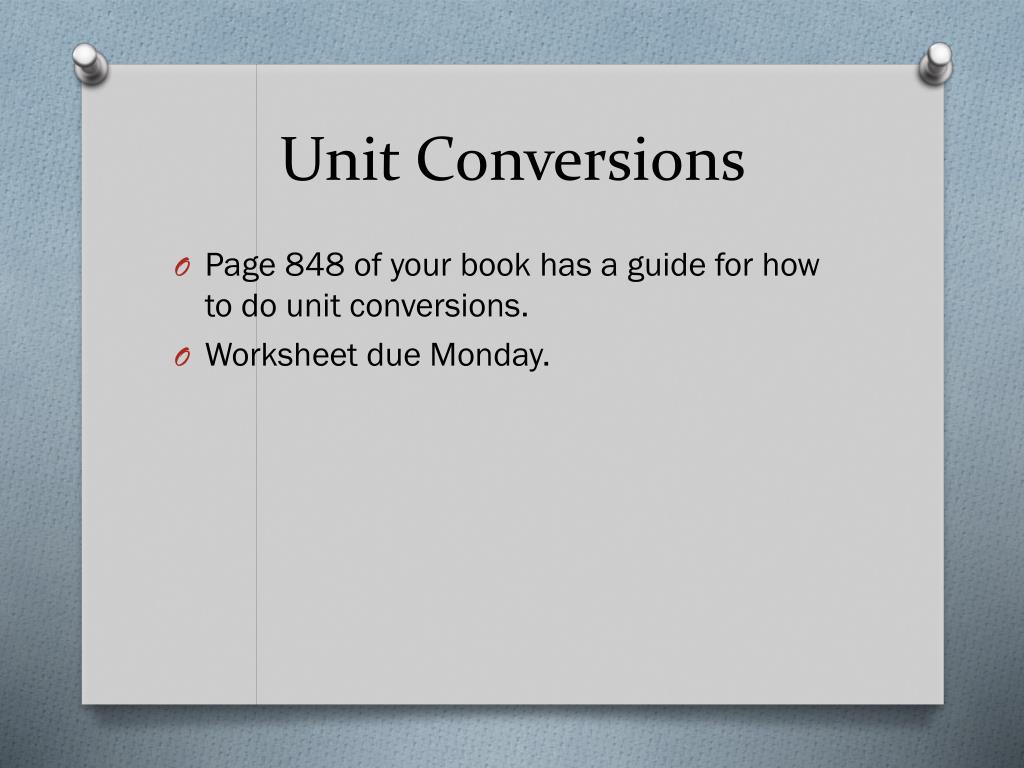This screenshot has height=768, width=1024.
Task: Click the 'Unit Conversions' slide title
Action: pos(513,159)
